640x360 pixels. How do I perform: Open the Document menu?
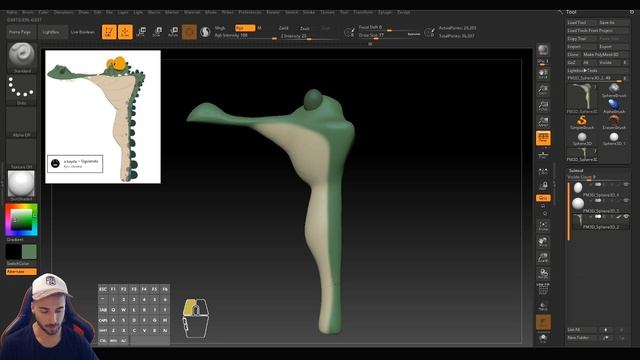pyautogui.click(x=64, y=12)
